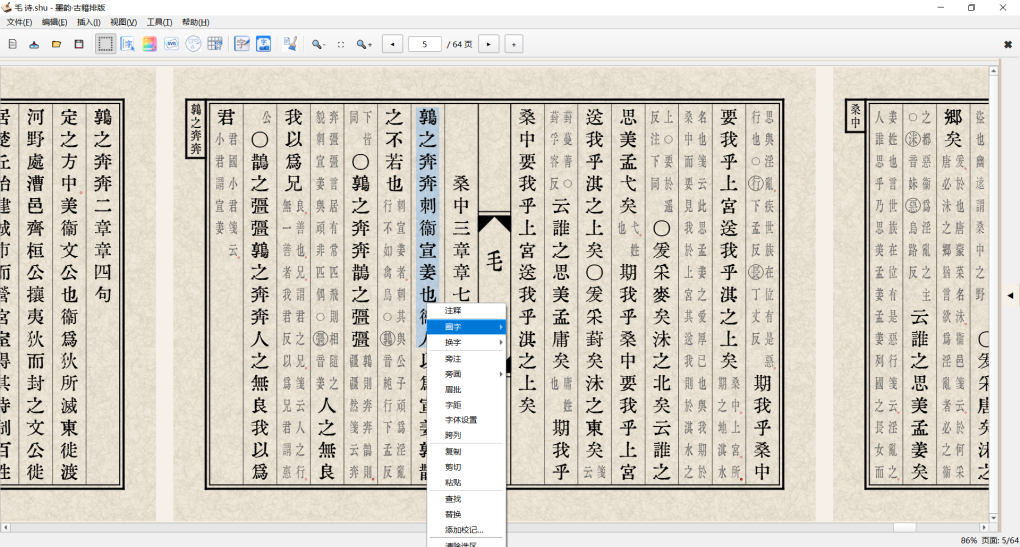Screen dimensions: 1020x547
Task: Click the 鶉之奔奔 page label tab
Action: 196,129
